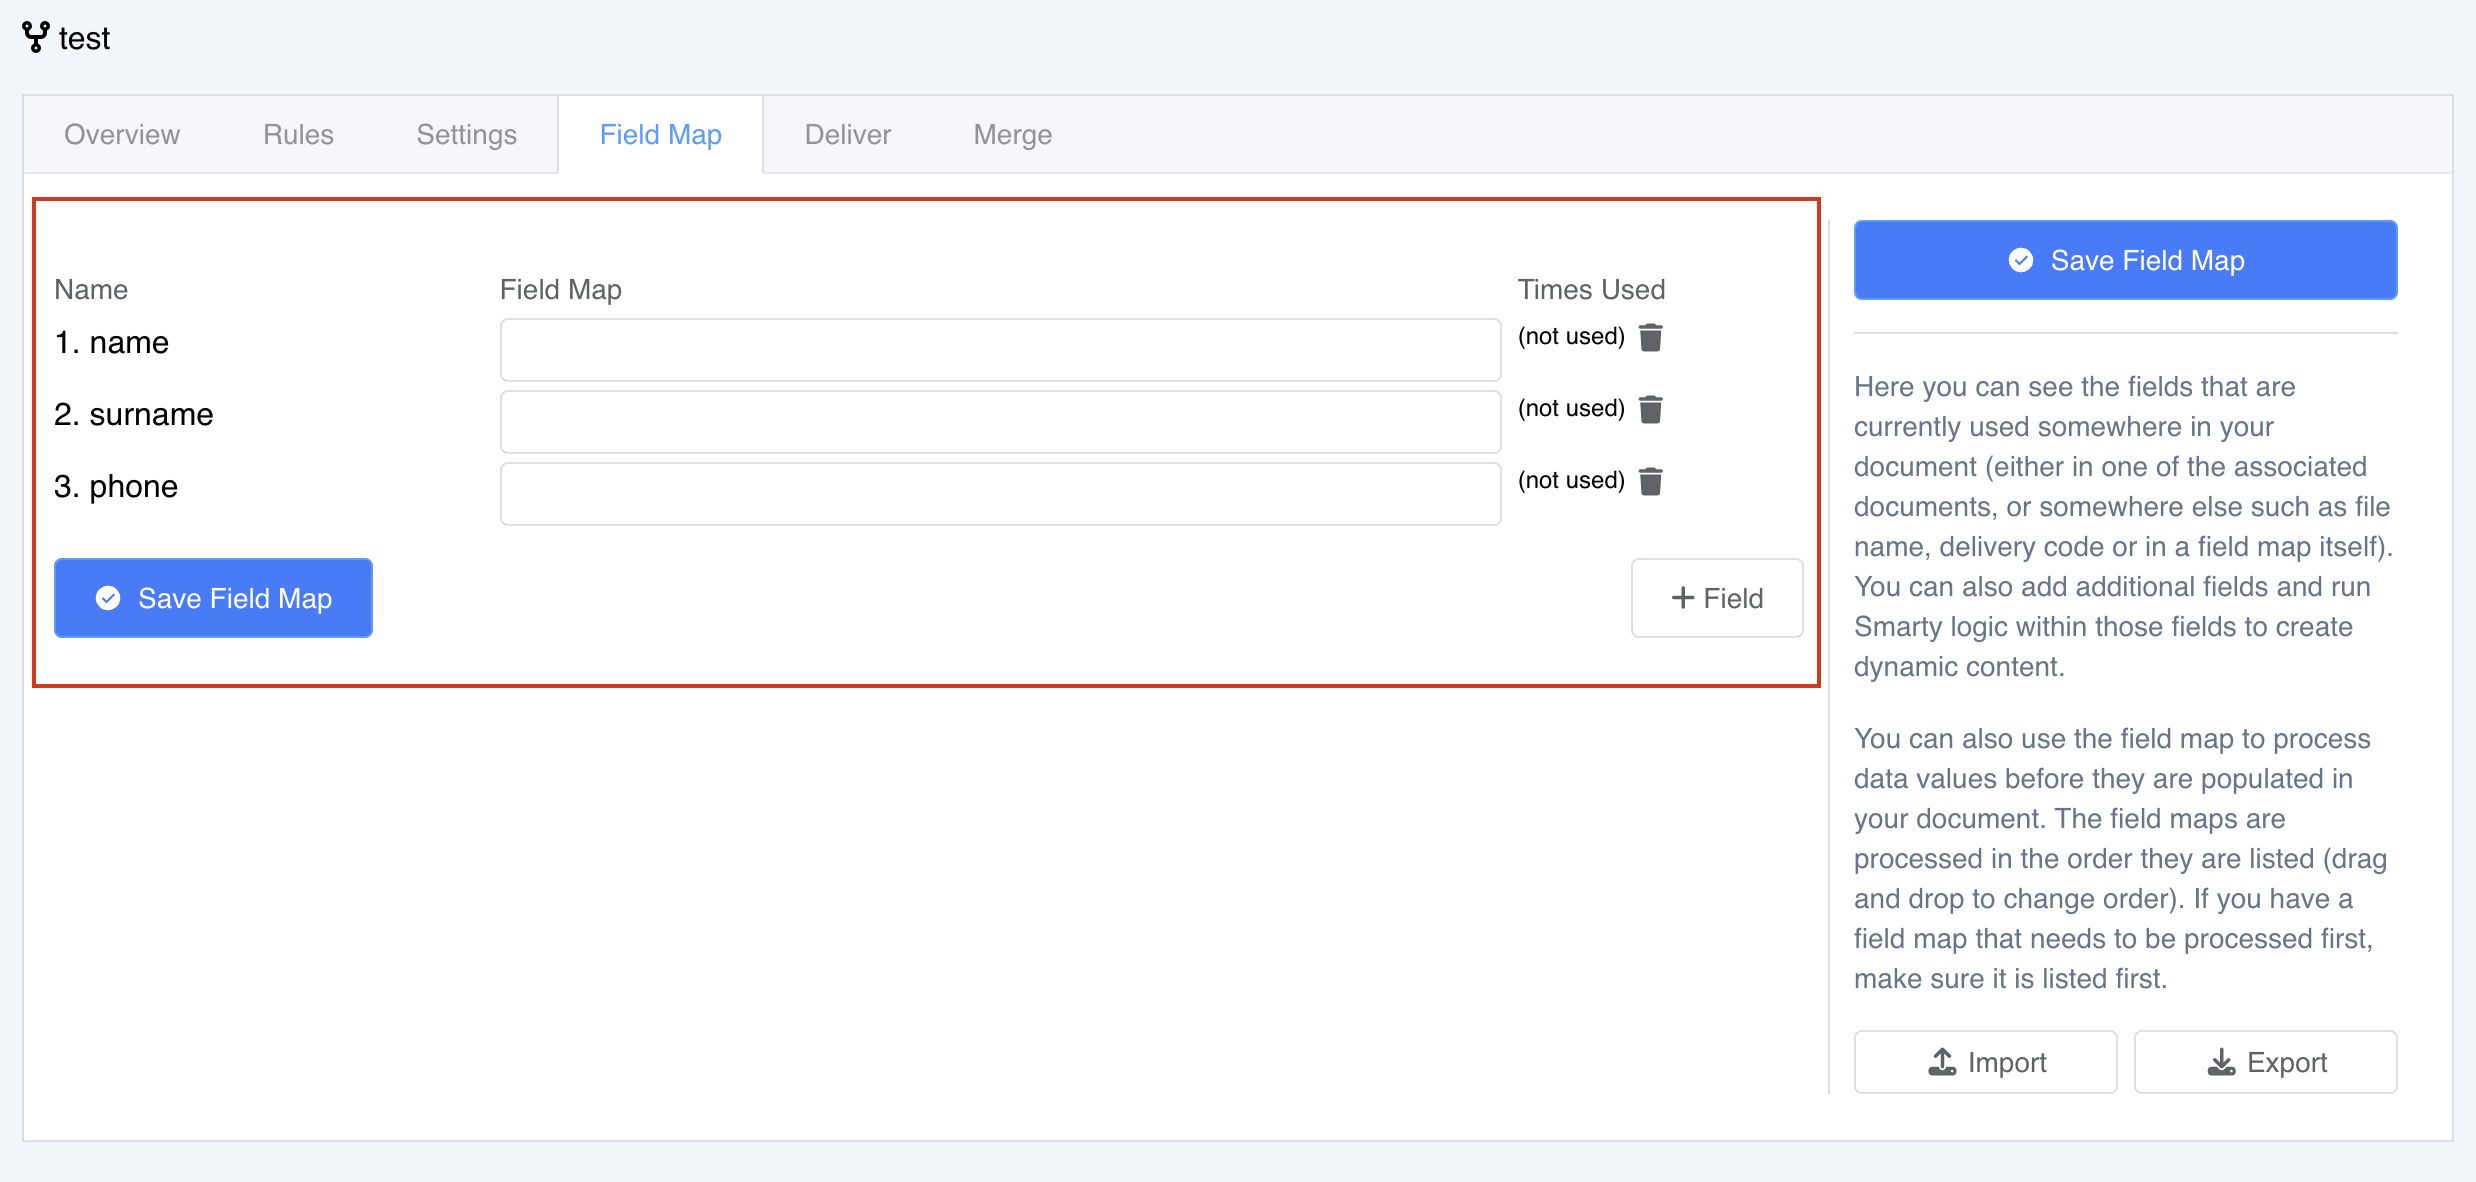The image size is (2476, 1182).
Task: Click the branch icon beside test title
Action: point(36,37)
